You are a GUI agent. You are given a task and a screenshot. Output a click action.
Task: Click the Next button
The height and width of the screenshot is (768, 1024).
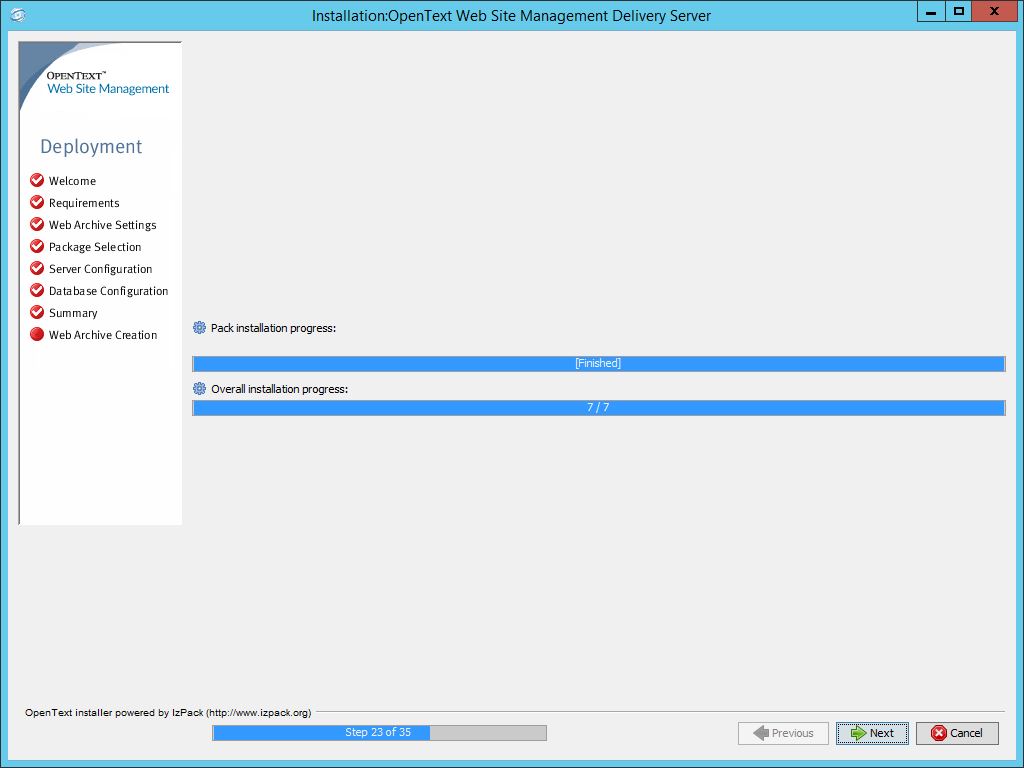tap(872, 733)
